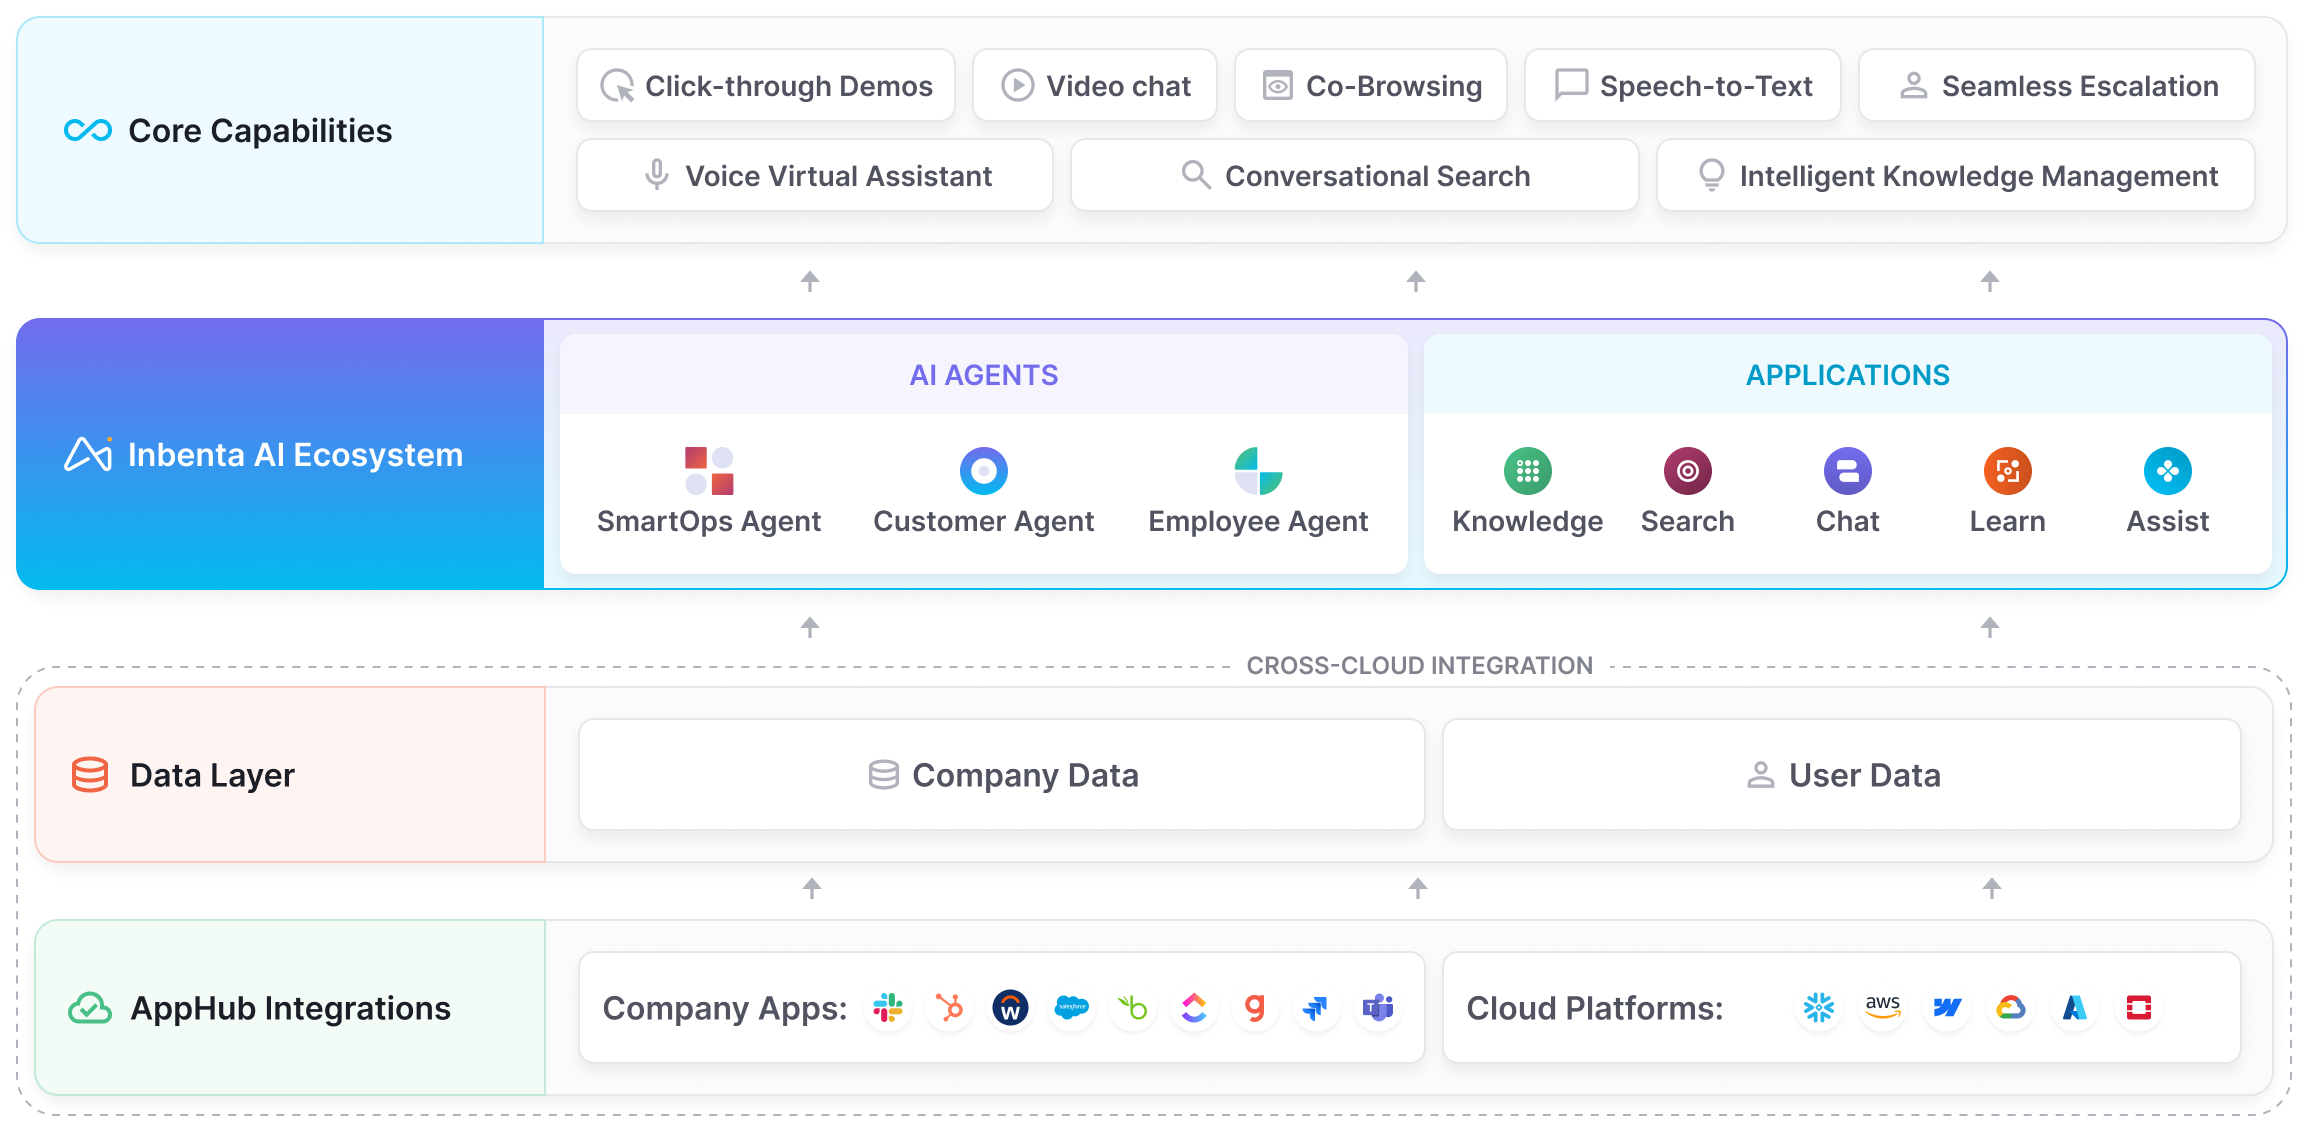The width and height of the screenshot is (2304, 1148).
Task: Click the green BambooHR icon
Action: coord(1133,1008)
